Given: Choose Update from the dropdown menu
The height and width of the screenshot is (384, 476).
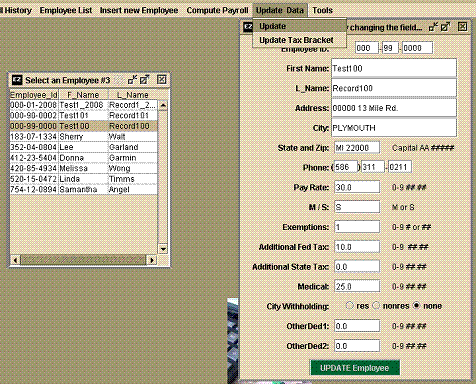Looking at the screenshot, I should (299, 26).
